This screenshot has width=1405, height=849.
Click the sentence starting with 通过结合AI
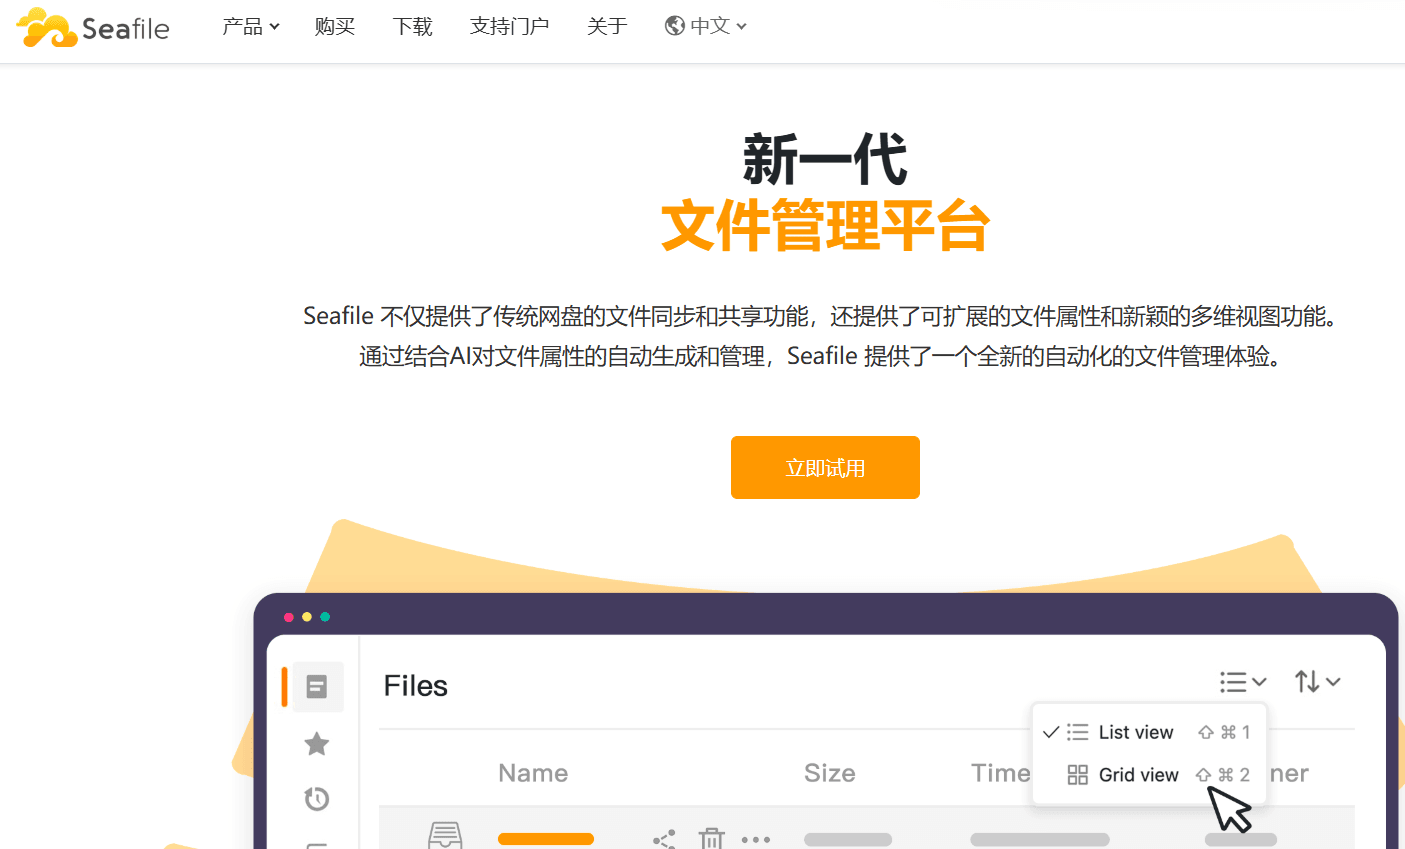point(820,356)
